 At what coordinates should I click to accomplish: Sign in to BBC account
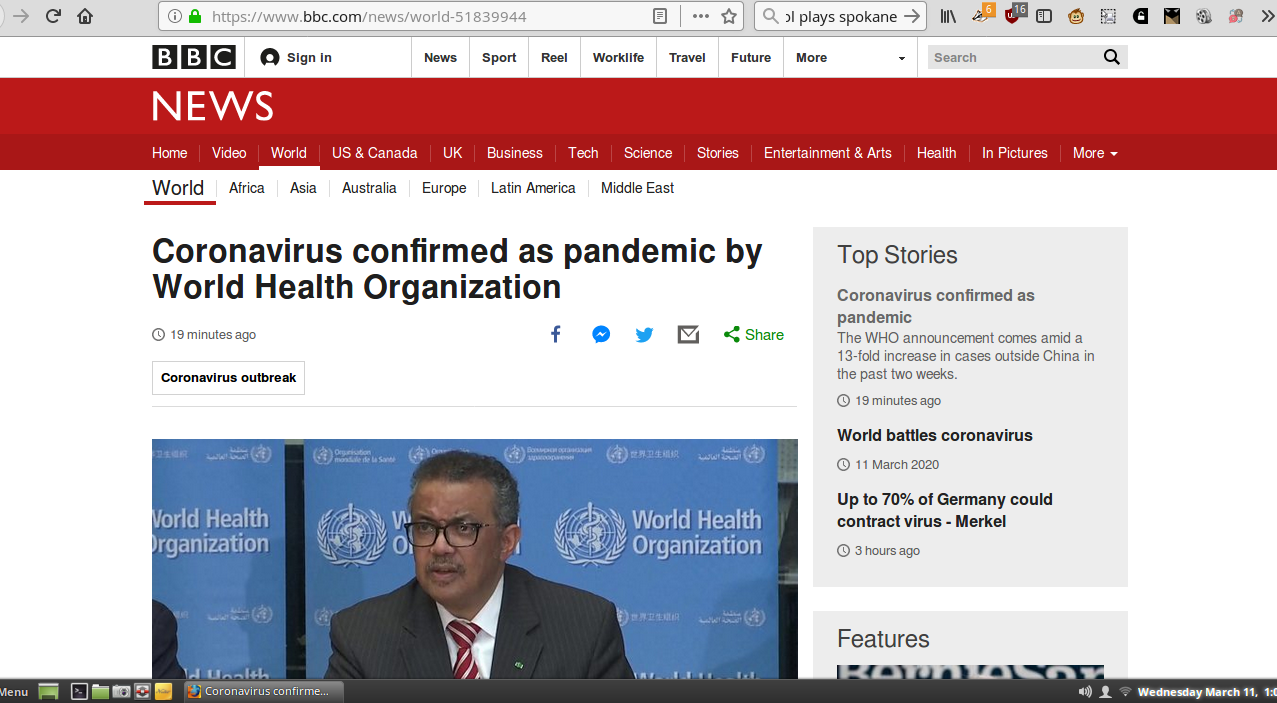(x=296, y=57)
